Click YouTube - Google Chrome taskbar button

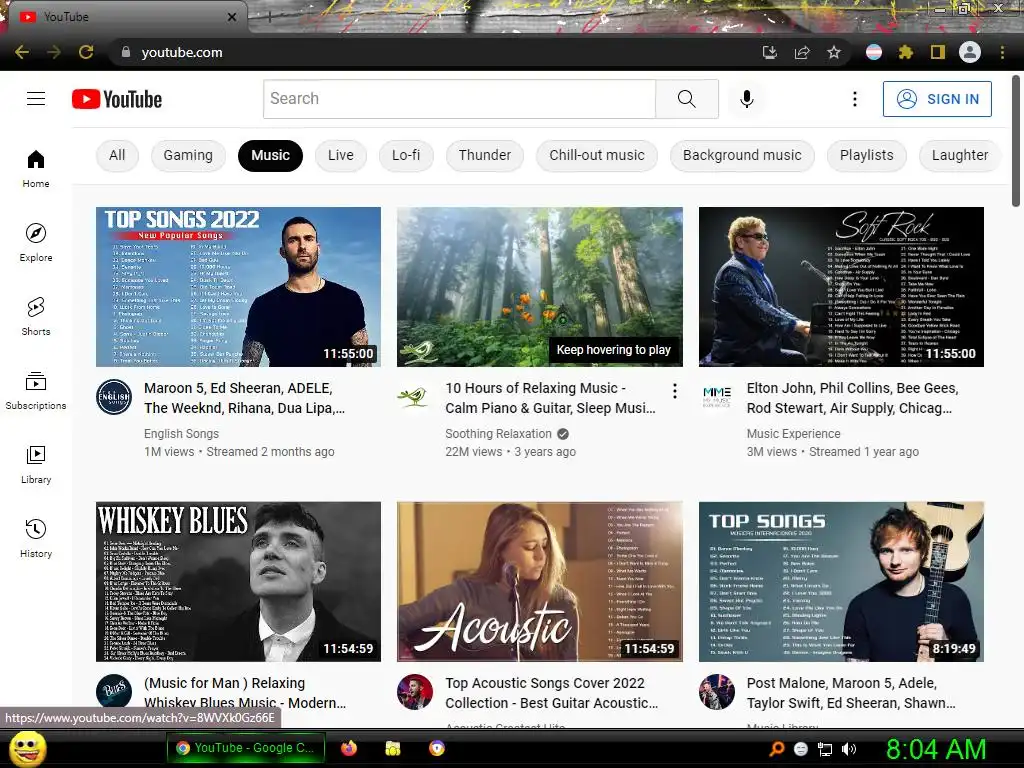(246, 748)
